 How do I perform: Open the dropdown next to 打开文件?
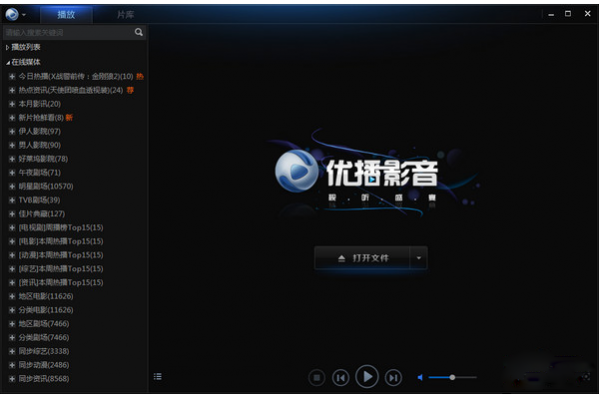click(419, 258)
